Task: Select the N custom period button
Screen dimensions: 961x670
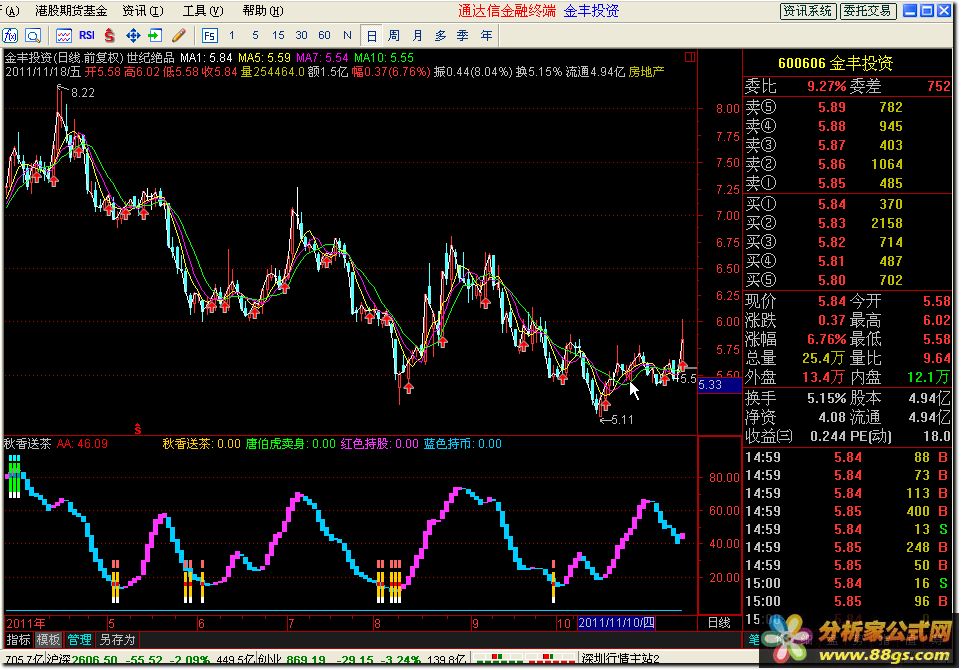Action: pos(347,36)
